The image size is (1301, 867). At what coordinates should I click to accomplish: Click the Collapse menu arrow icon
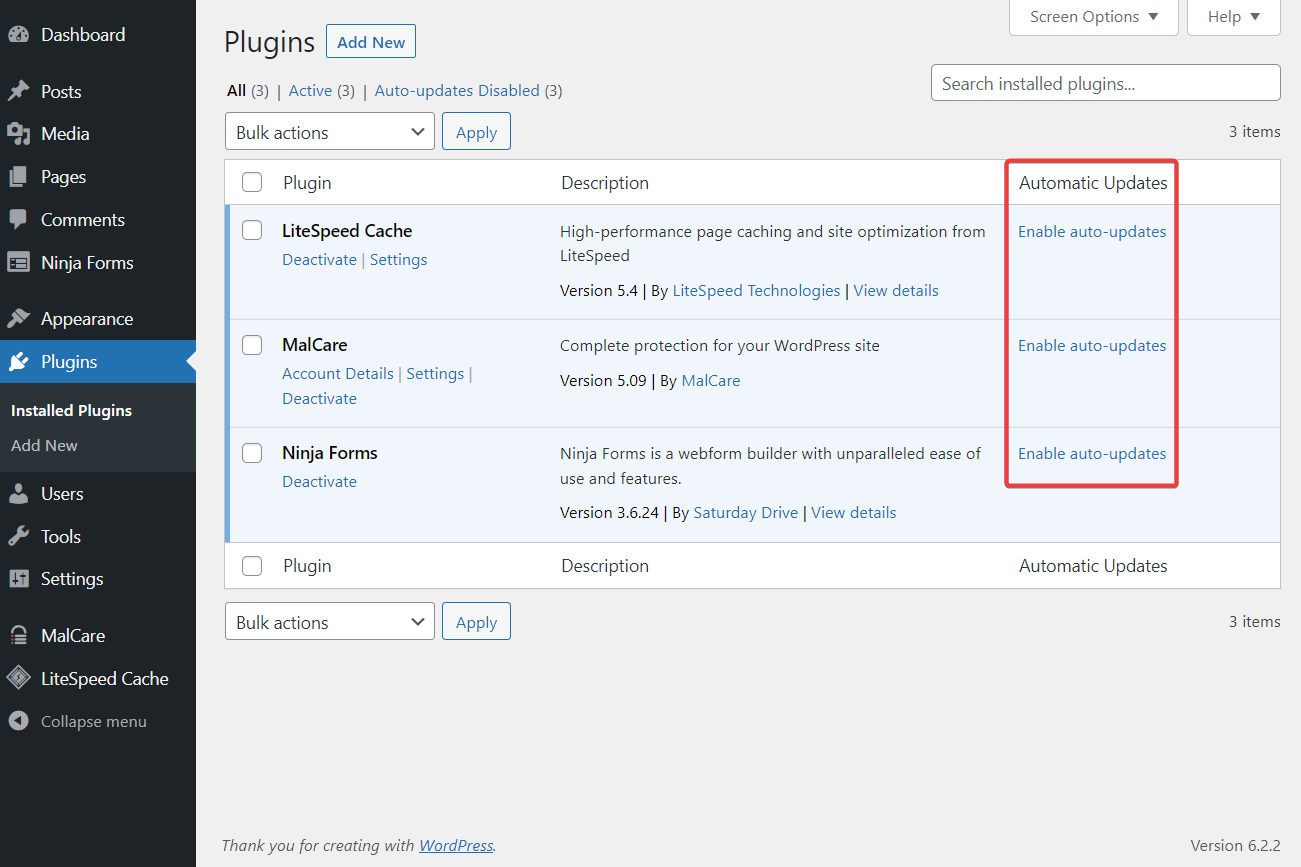click(19, 721)
